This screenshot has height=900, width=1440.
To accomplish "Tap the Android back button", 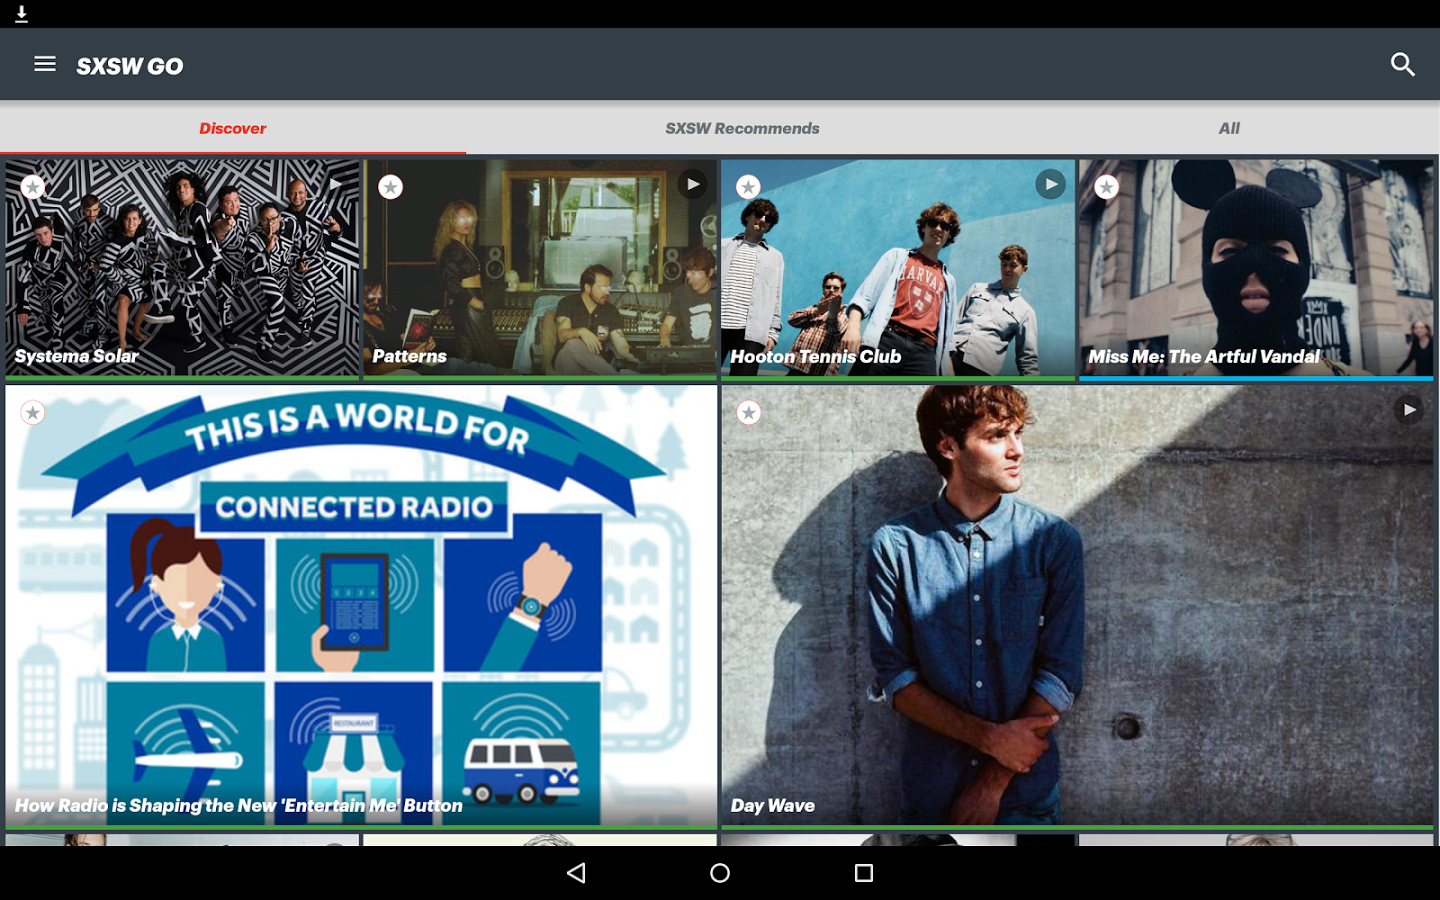I will (x=576, y=873).
